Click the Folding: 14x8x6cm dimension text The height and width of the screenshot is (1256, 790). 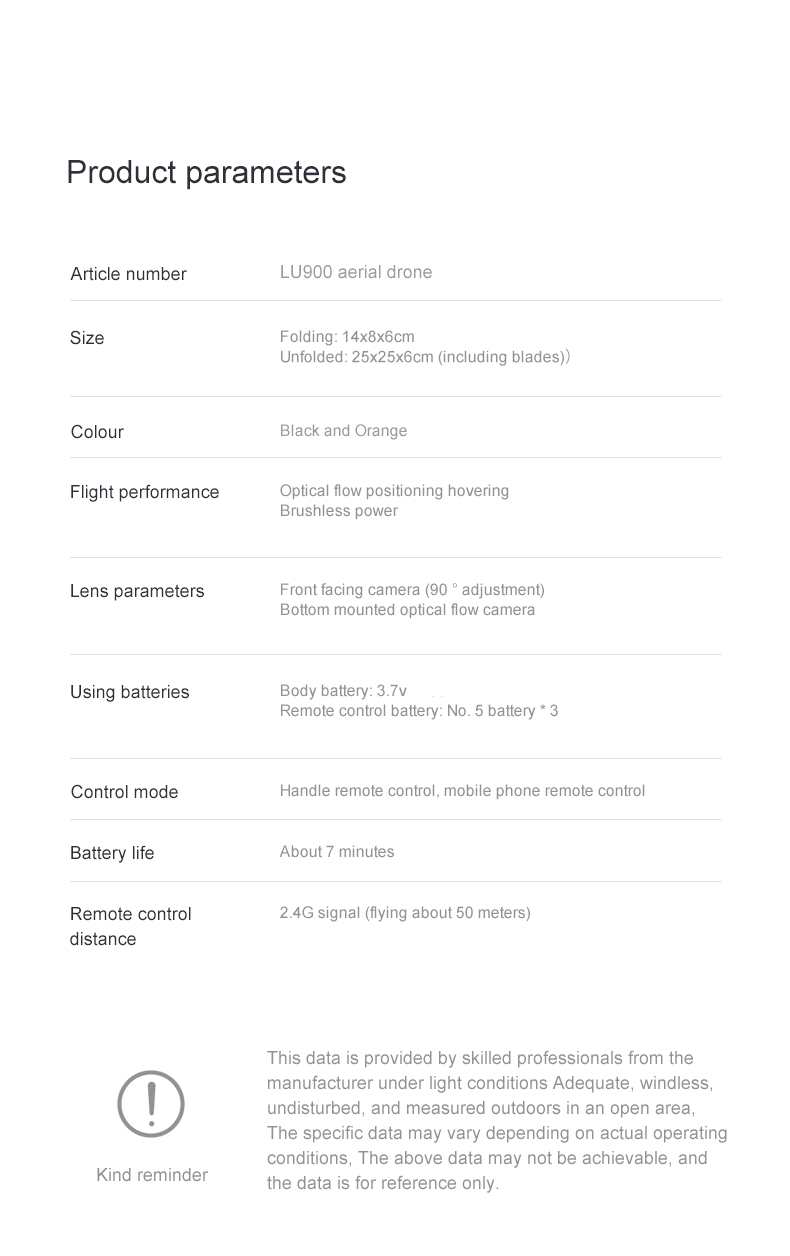click(x=347, y=337)
